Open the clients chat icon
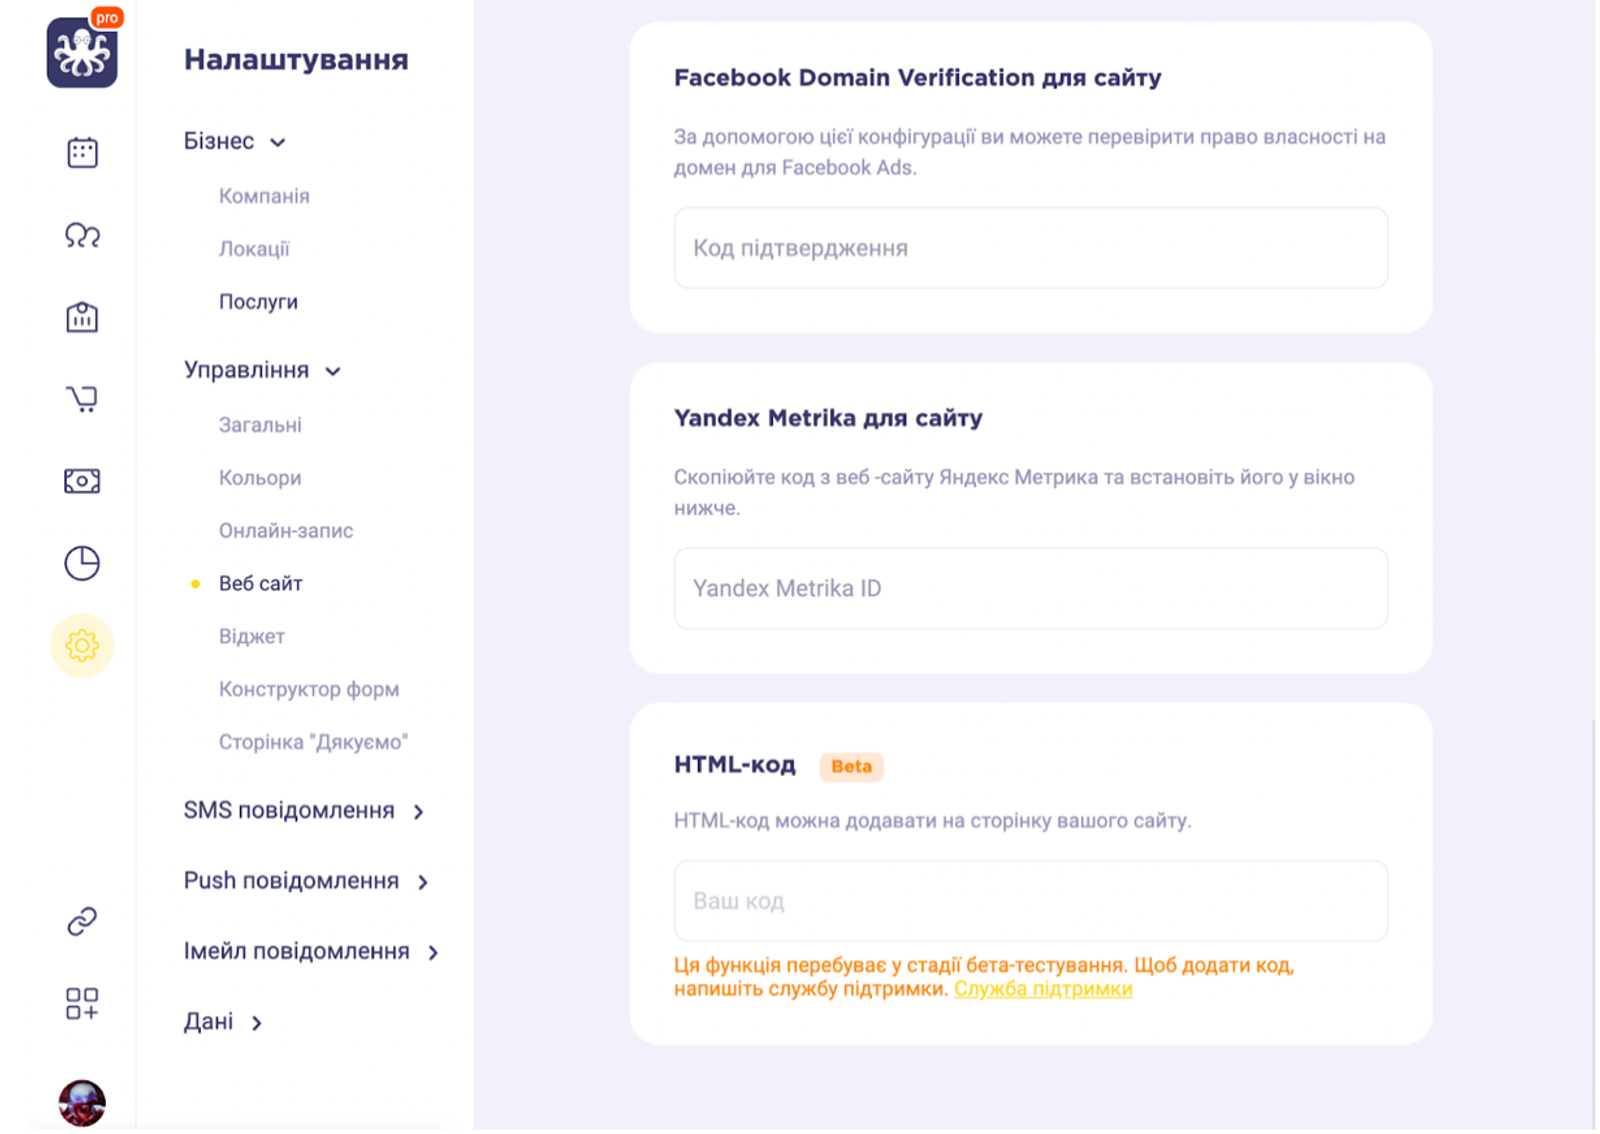 [x=82, y=235]
